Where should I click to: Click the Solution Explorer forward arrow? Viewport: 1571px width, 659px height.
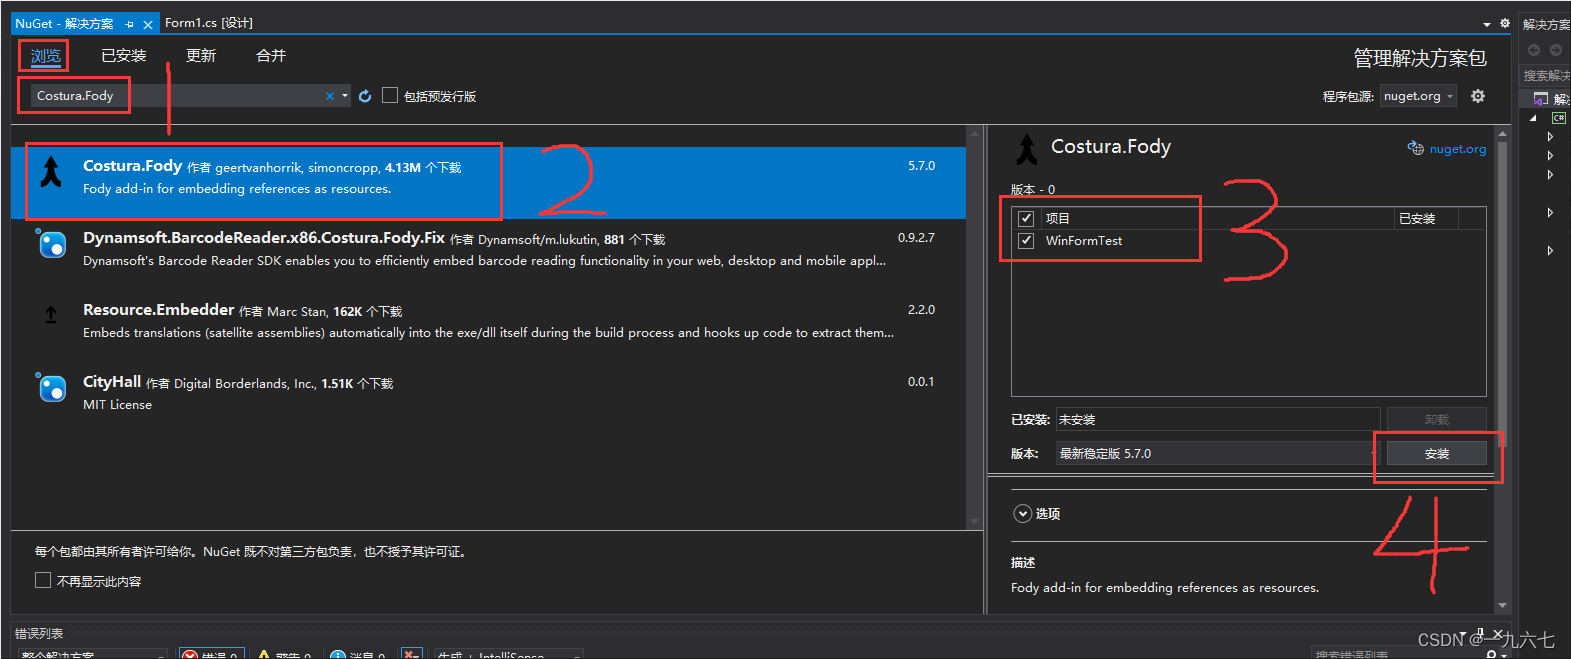[1556, 50]
